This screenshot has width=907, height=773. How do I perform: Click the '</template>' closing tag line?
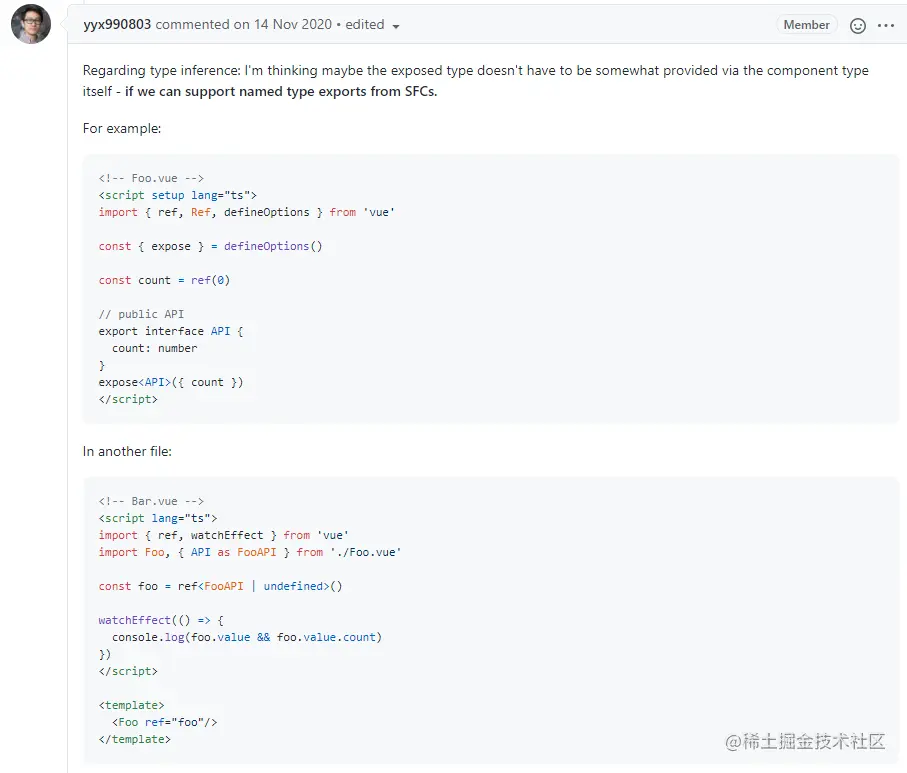click(135, 739)
